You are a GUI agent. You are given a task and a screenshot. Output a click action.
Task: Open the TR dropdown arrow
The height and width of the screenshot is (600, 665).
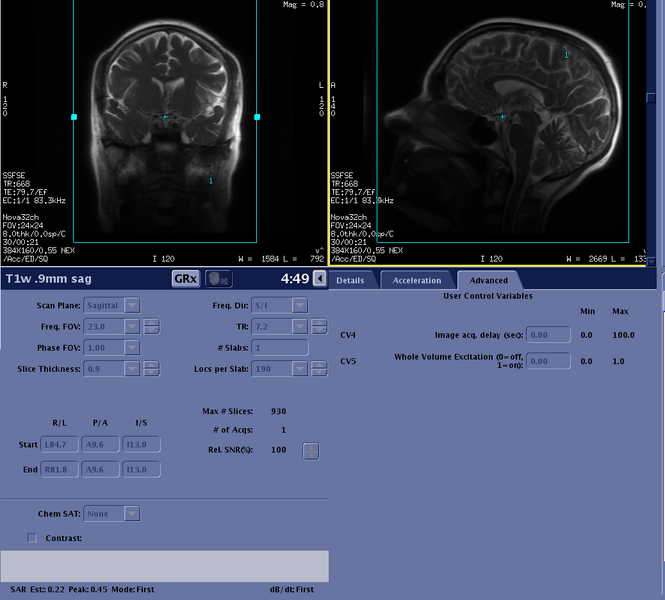point(299,327)
